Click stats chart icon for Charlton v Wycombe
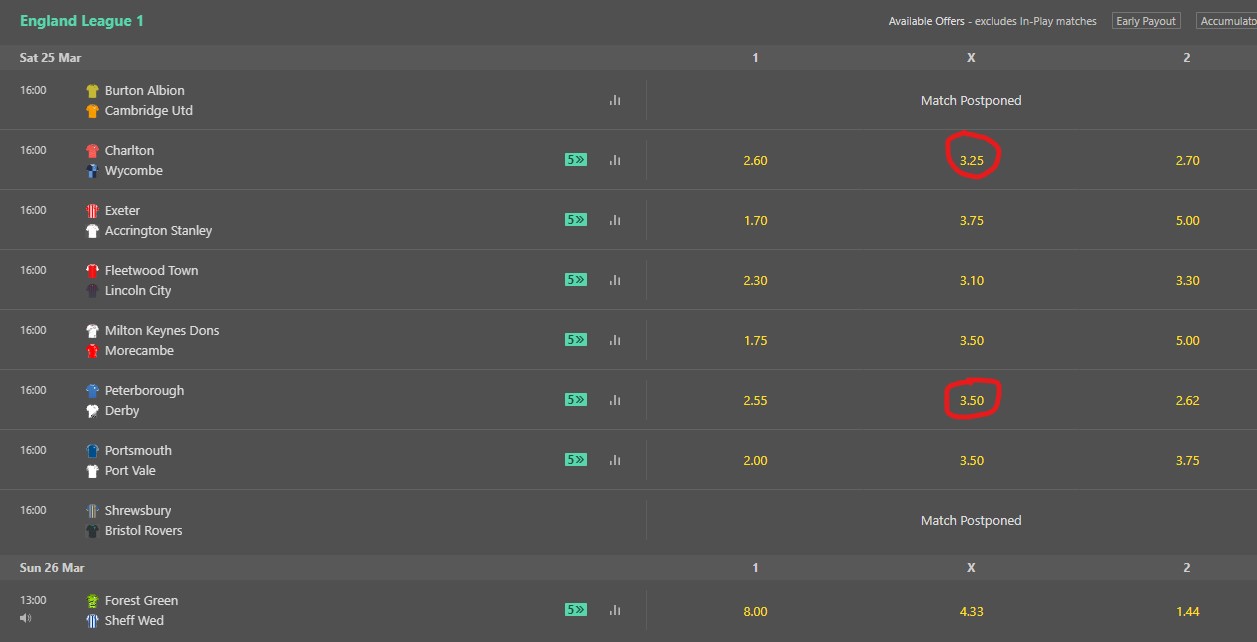Screen dimensions: 1257x642 [615, 160]
